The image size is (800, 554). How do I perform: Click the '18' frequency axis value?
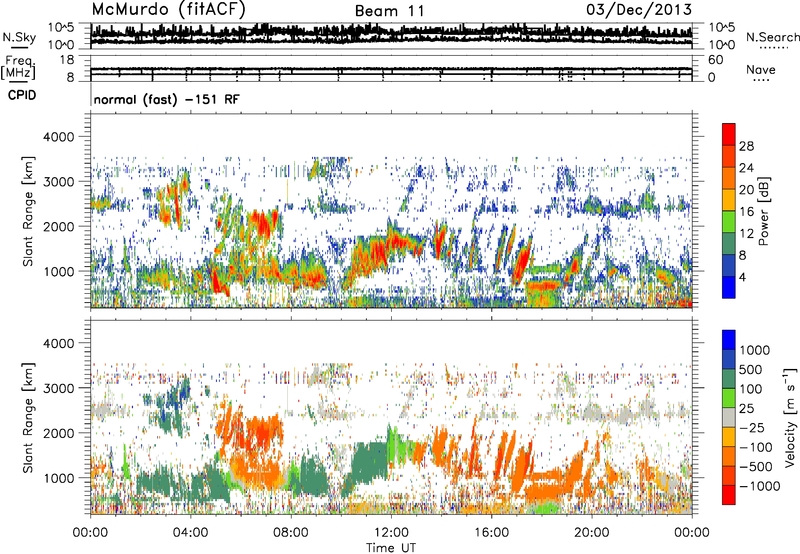coord(67,60)
